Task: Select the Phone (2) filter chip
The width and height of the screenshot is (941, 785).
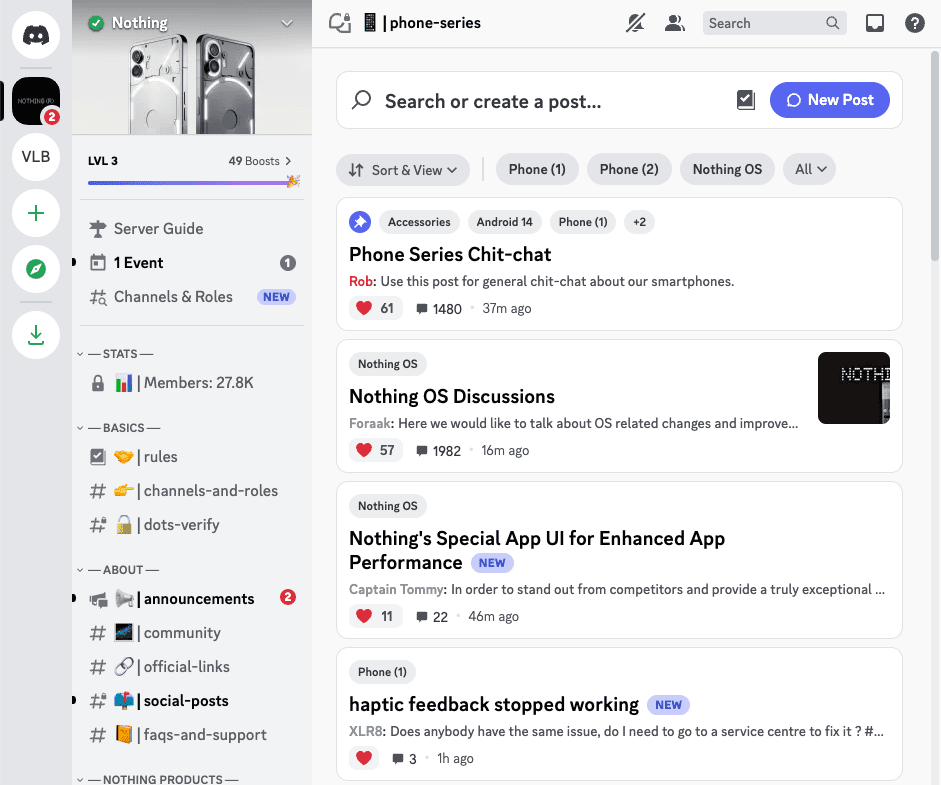Action: click(629, 169)
